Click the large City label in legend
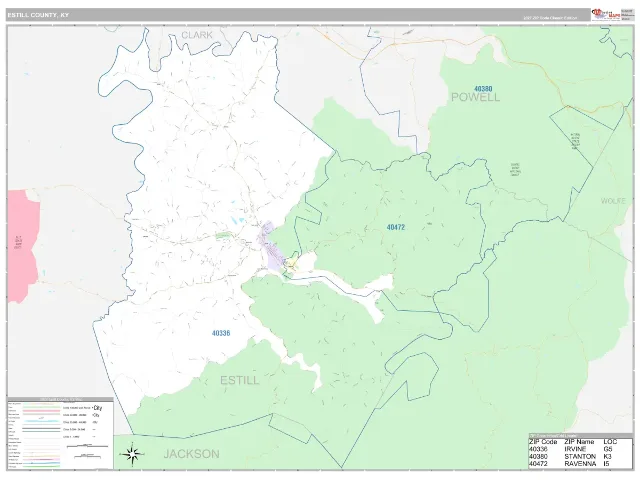 coord(98,408)
